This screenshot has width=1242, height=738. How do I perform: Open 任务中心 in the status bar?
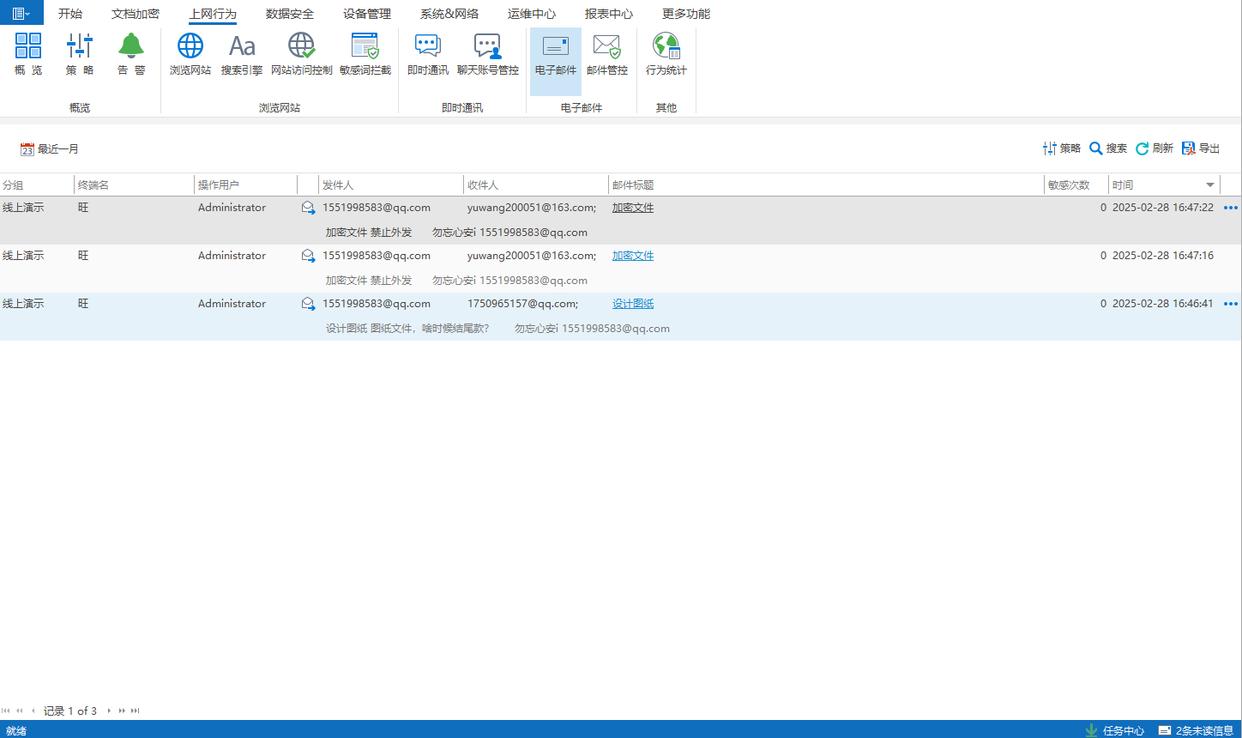tap(1114, 730)
